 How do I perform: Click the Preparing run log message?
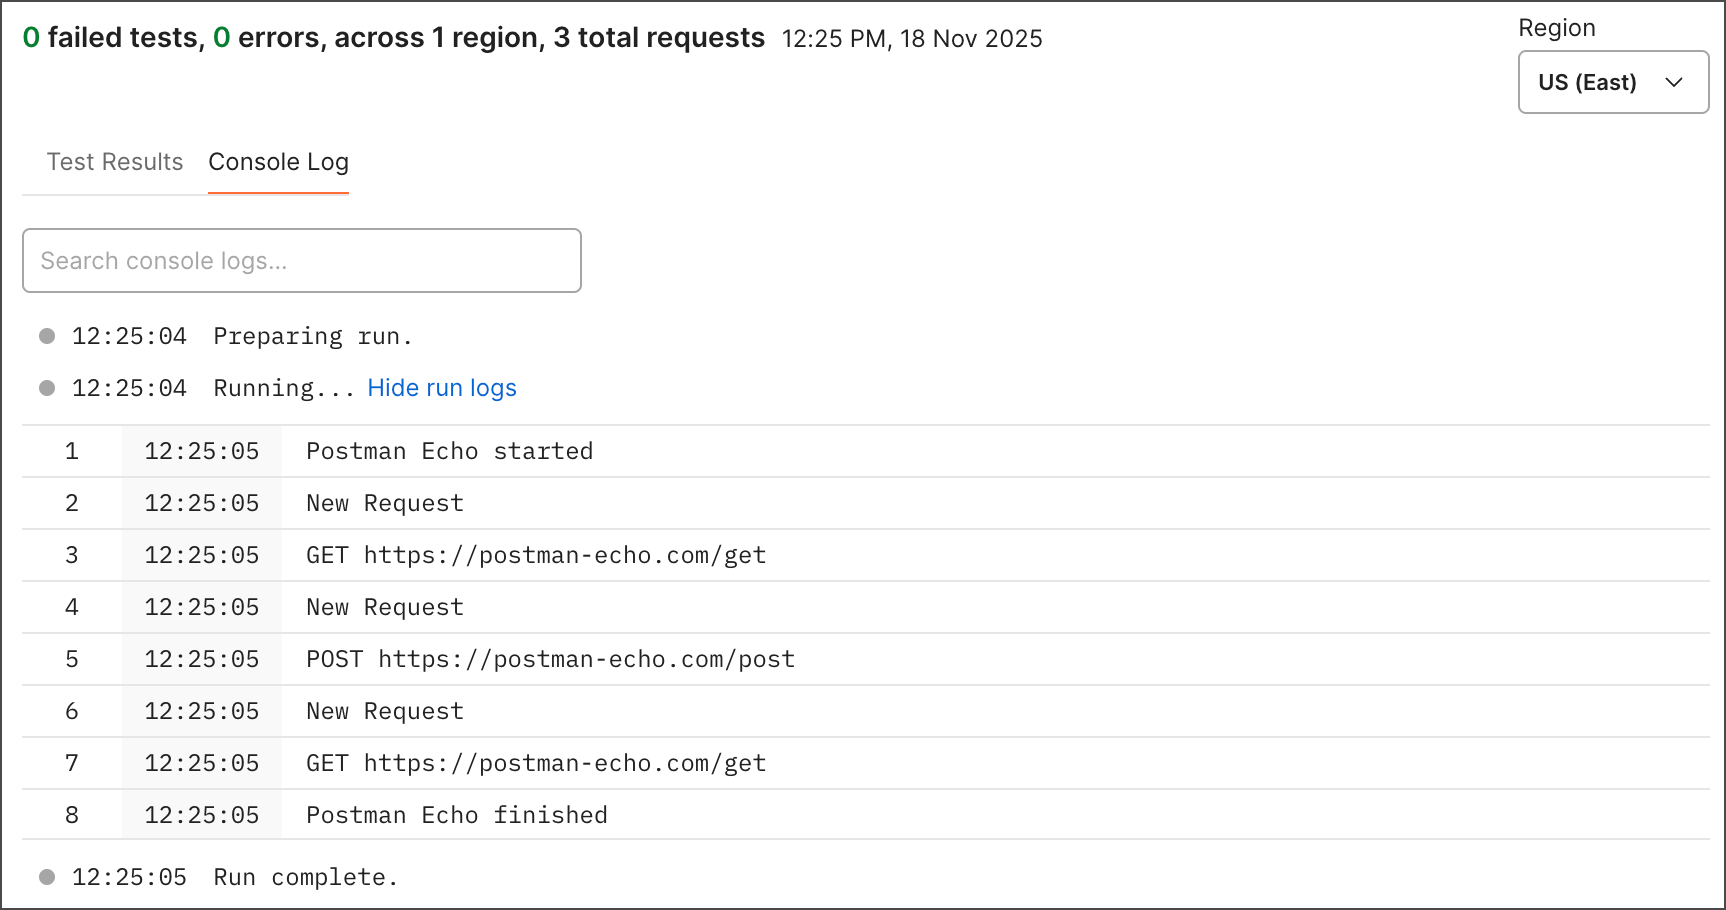coord(313,336)
